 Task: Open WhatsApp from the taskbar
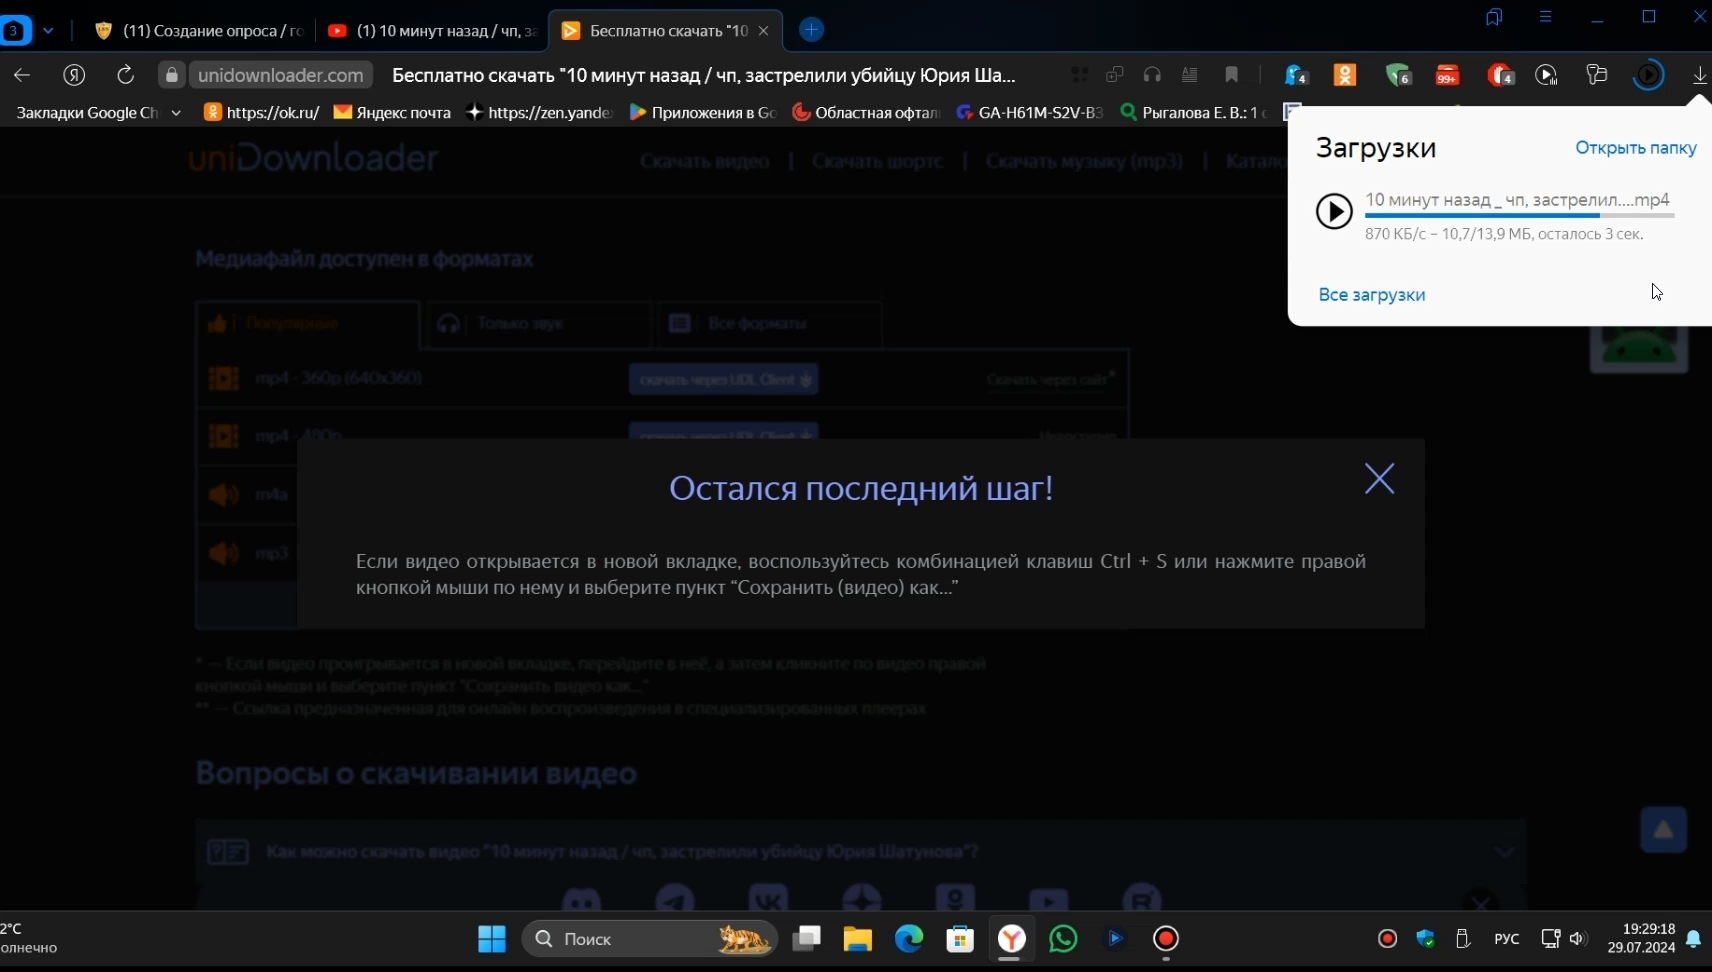pyautogui.click(x=1063, y=939)
